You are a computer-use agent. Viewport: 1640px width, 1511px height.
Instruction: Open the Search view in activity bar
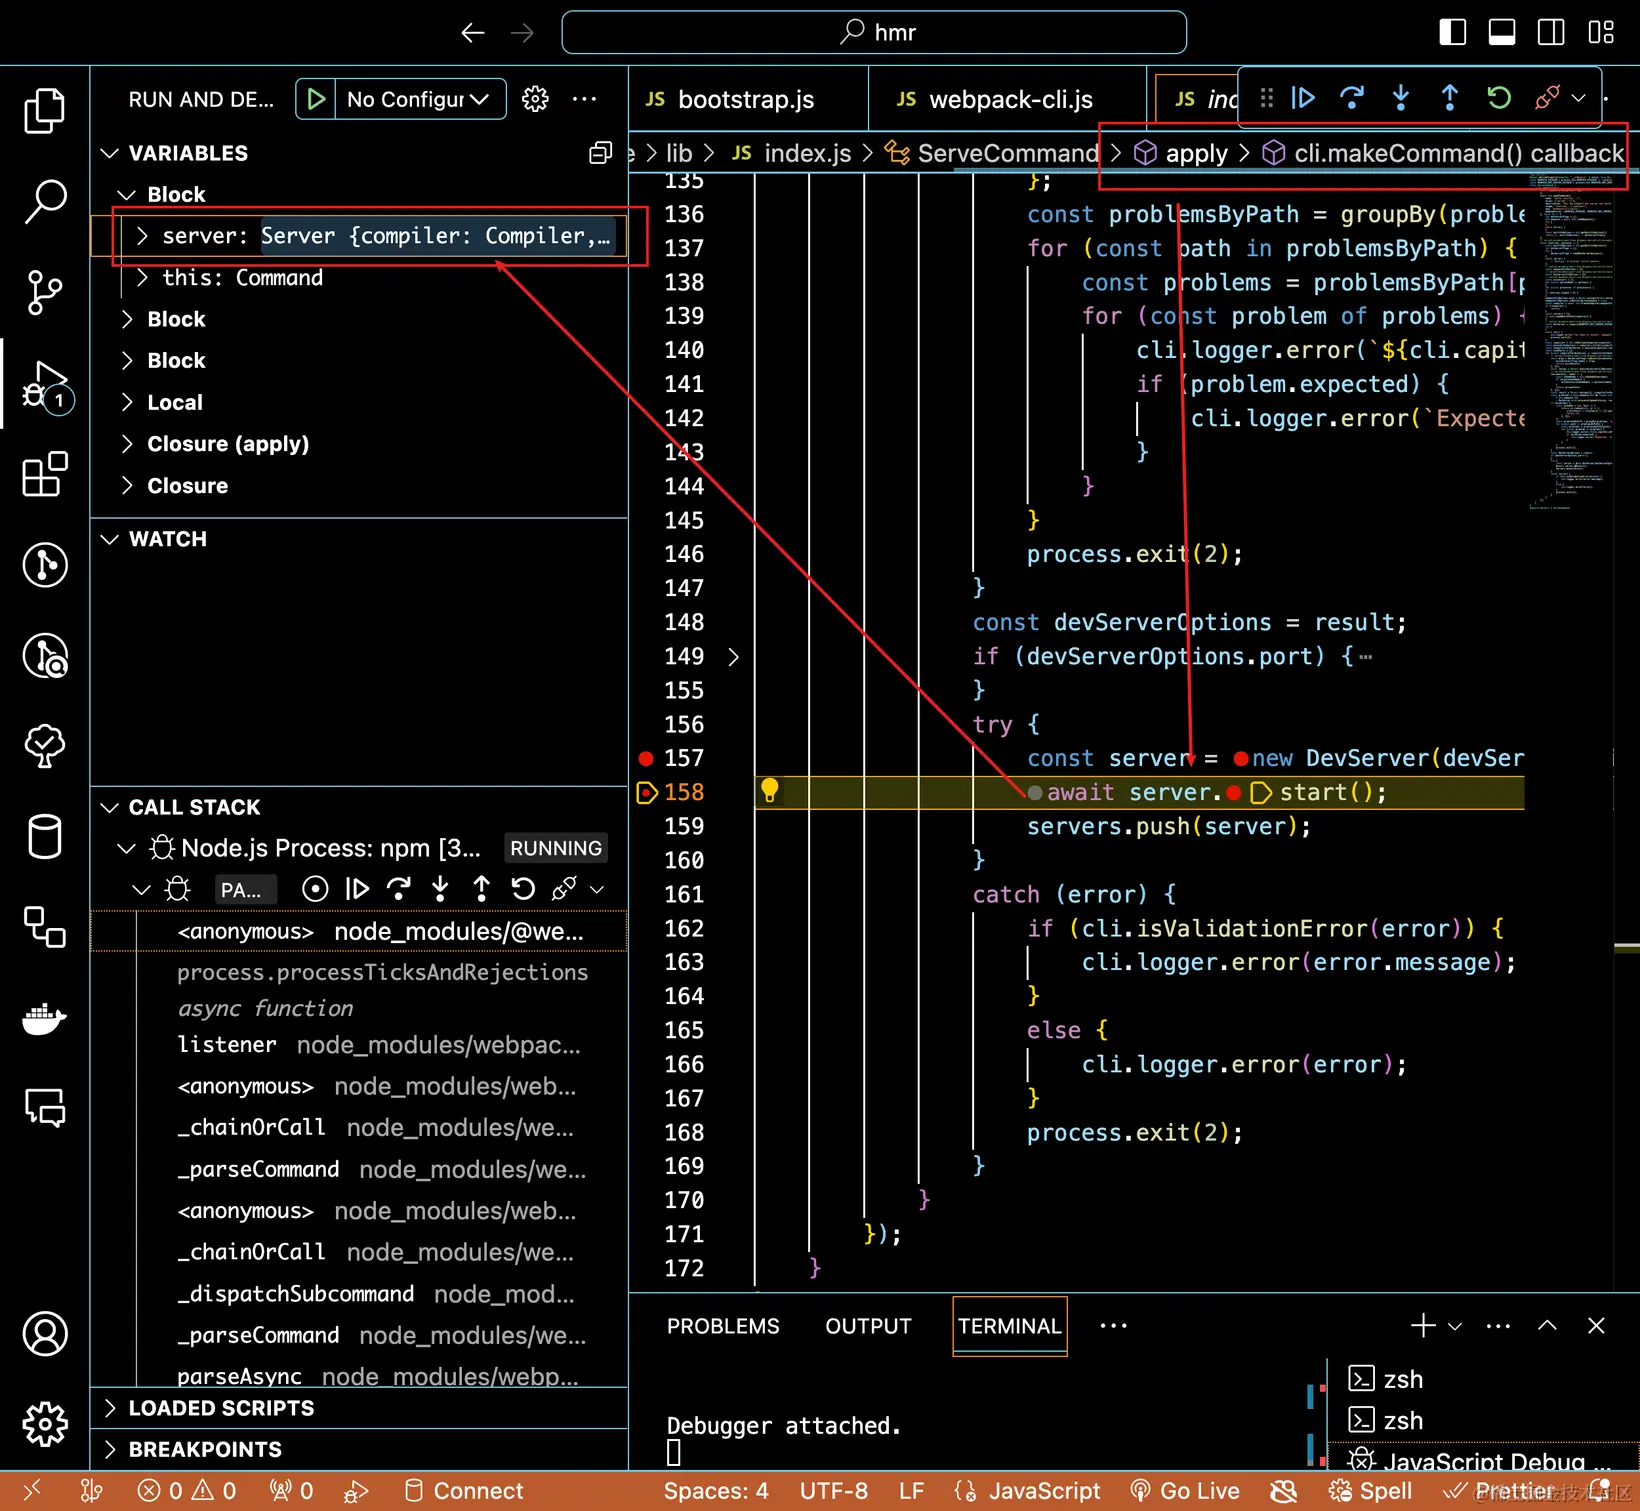pyautogui.click(x=44, y=201)
